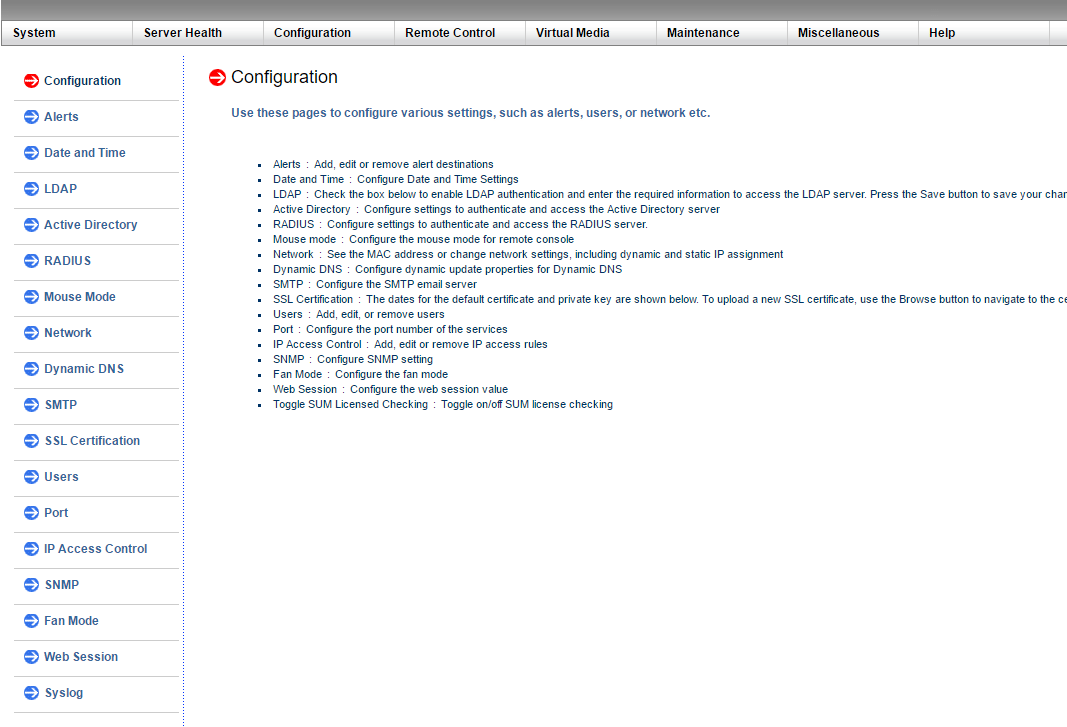Click the arrow icon beside Active Directory
Viewport: 1067px width, 727px height.
(x=31, y=225)
